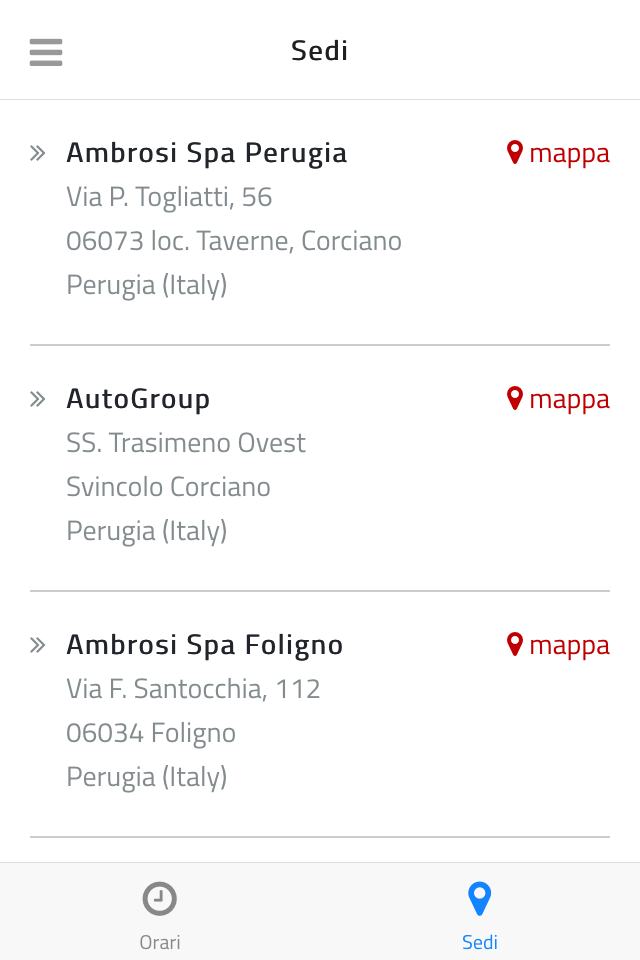This screenshot has height=960, width=640.
Task: Tap the Via P. Togliatti, 56 address
Action: point(169,197)
